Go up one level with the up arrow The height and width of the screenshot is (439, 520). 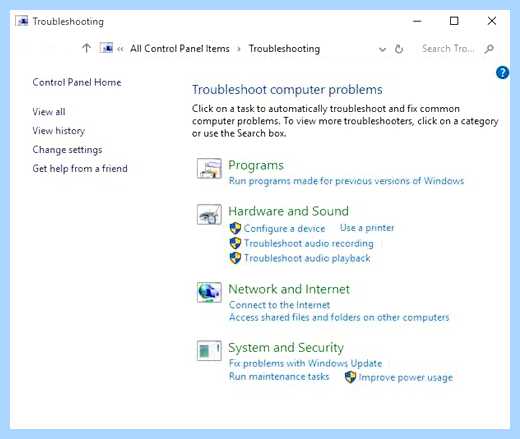86,49
